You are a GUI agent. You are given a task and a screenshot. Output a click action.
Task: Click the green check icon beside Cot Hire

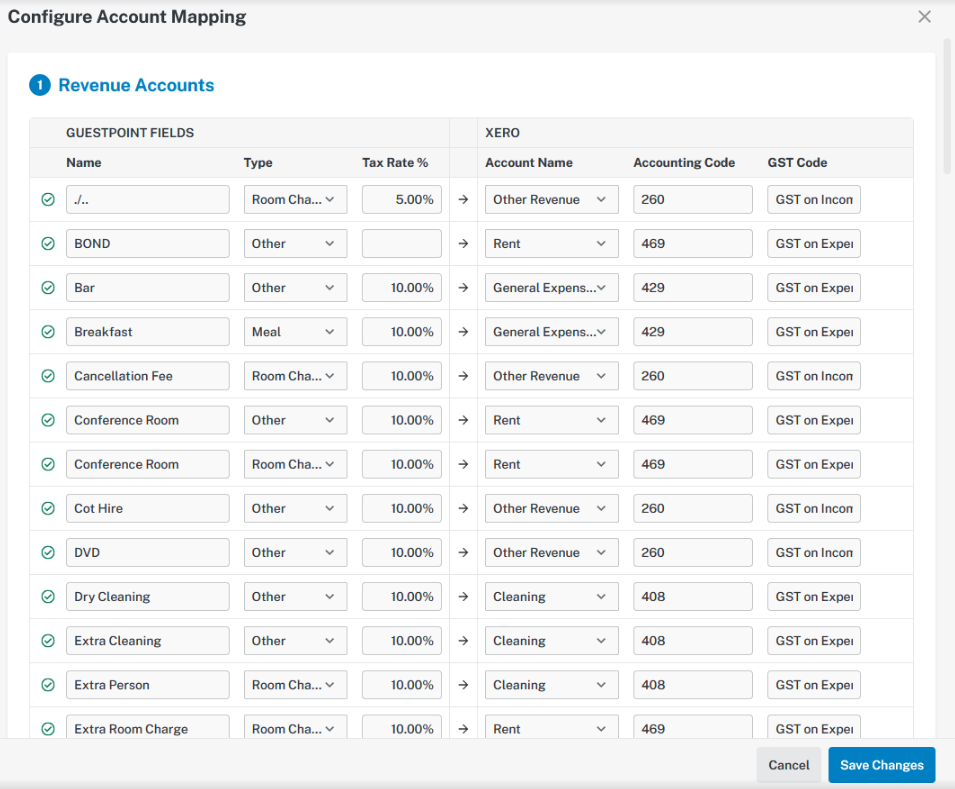(47, 508)
